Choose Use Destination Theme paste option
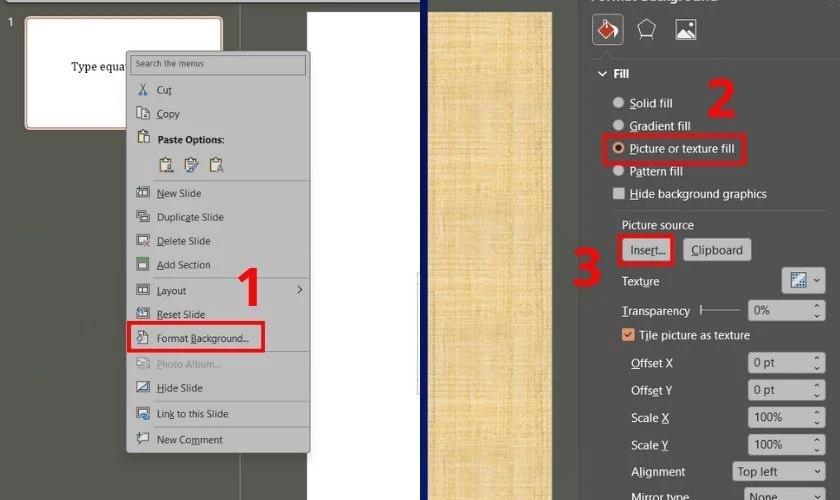 166,165
